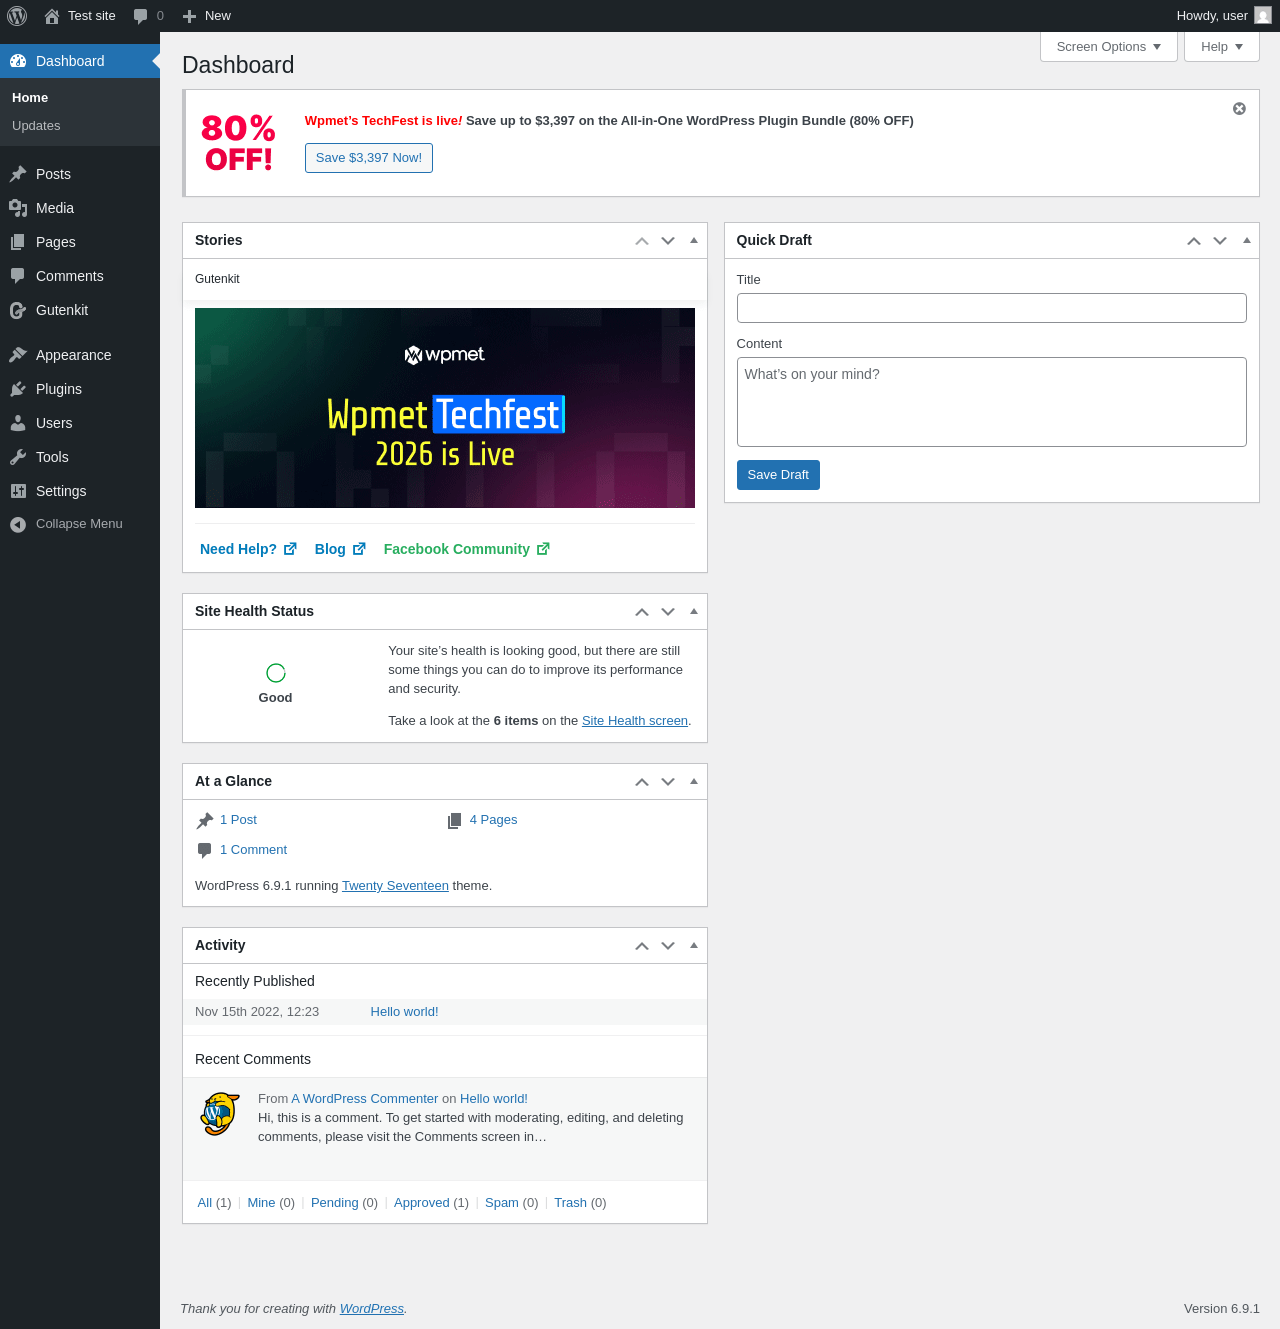Screen dimensions: 1280x1329
Task: Open the Screen Options dropdown
Action: 1109,47
